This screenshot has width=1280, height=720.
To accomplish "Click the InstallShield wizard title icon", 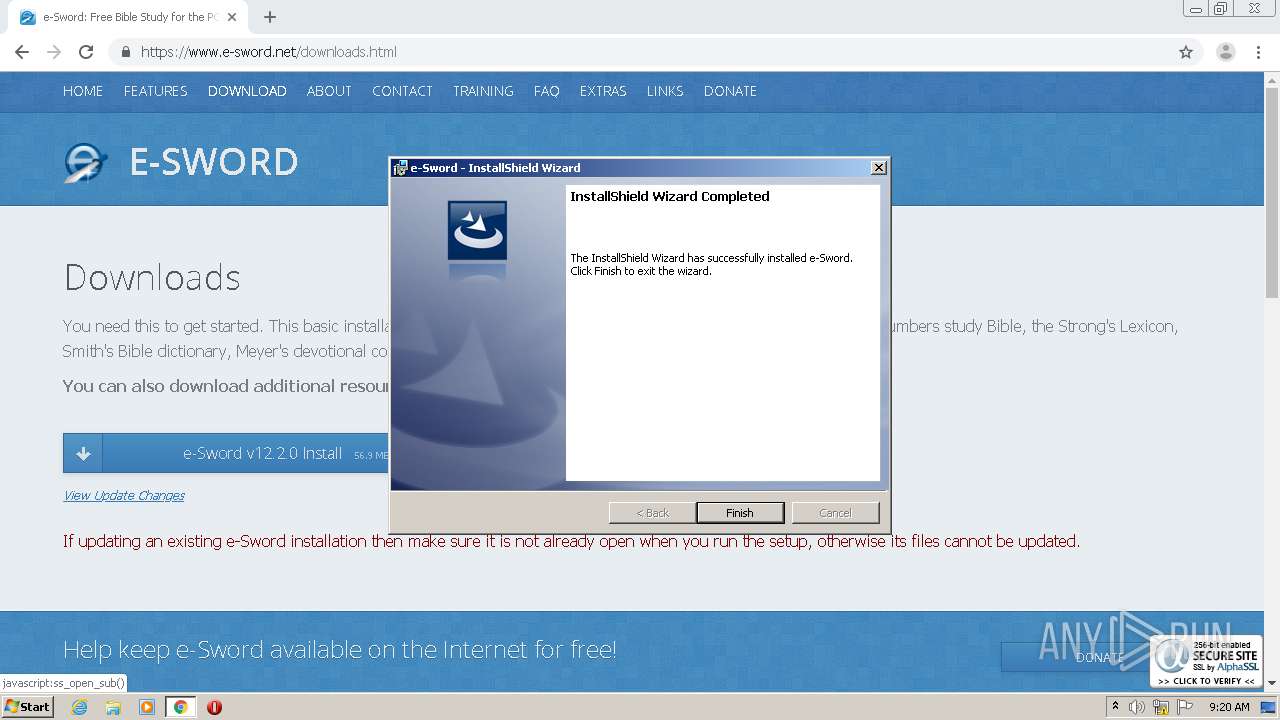I will point(400,168).
